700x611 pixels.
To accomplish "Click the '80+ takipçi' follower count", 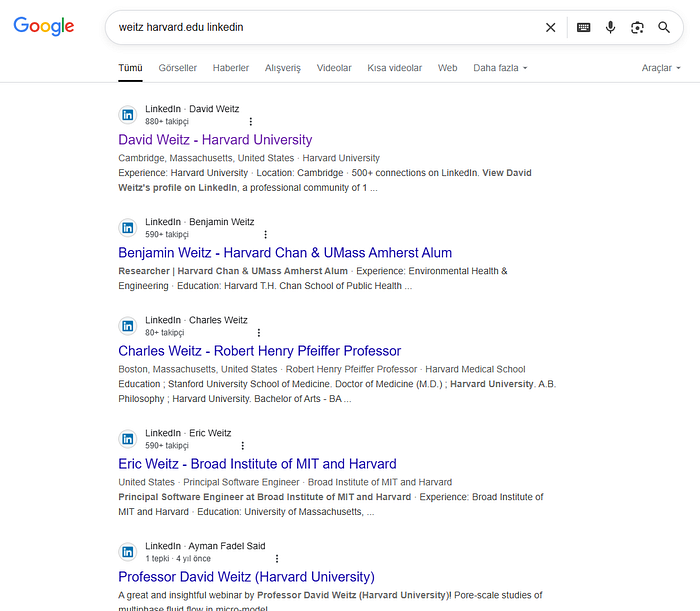I will click(x=165, y=333).
